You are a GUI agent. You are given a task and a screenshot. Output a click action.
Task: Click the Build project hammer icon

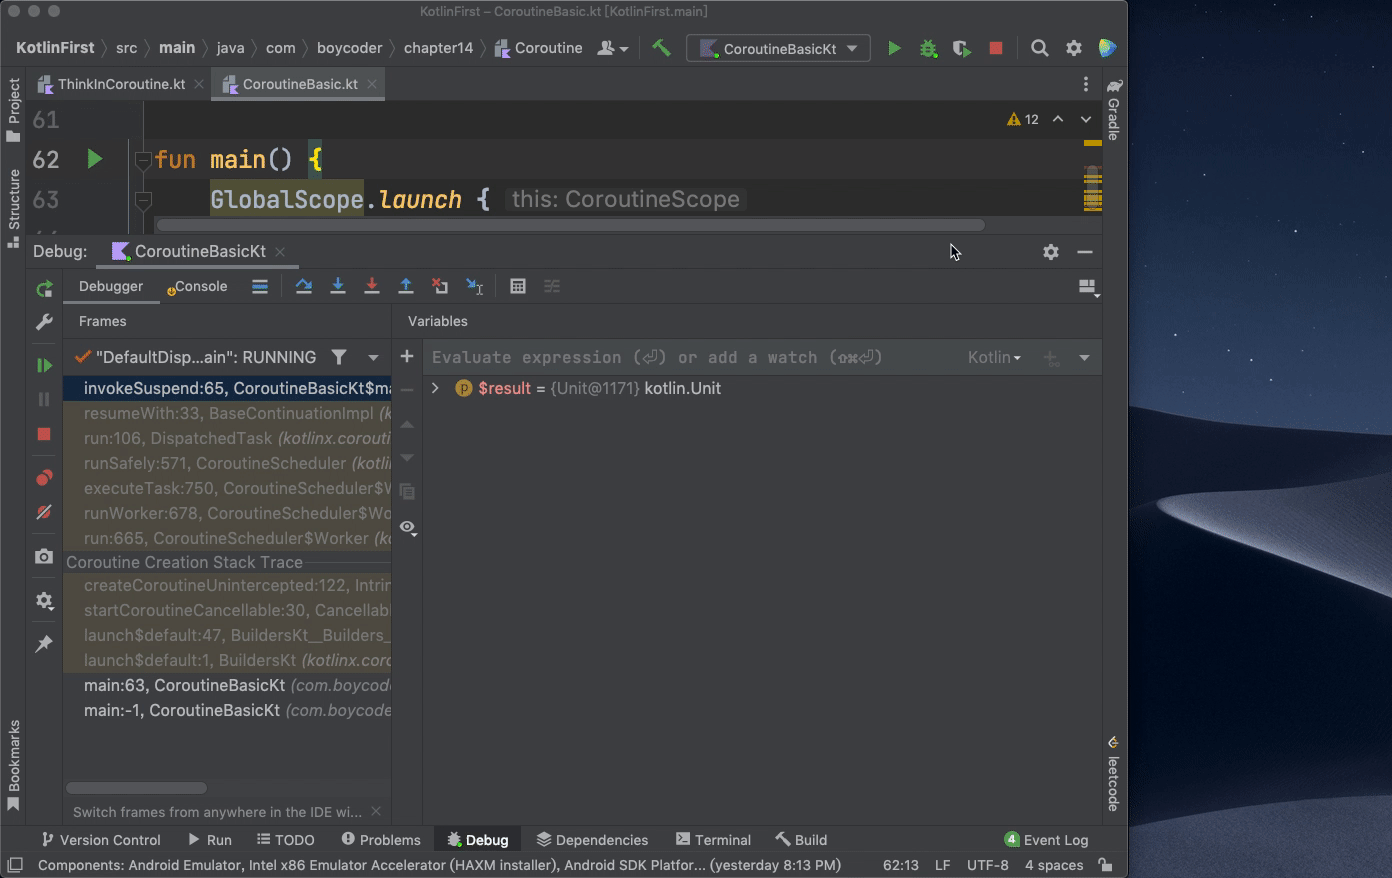click(661, 48)
